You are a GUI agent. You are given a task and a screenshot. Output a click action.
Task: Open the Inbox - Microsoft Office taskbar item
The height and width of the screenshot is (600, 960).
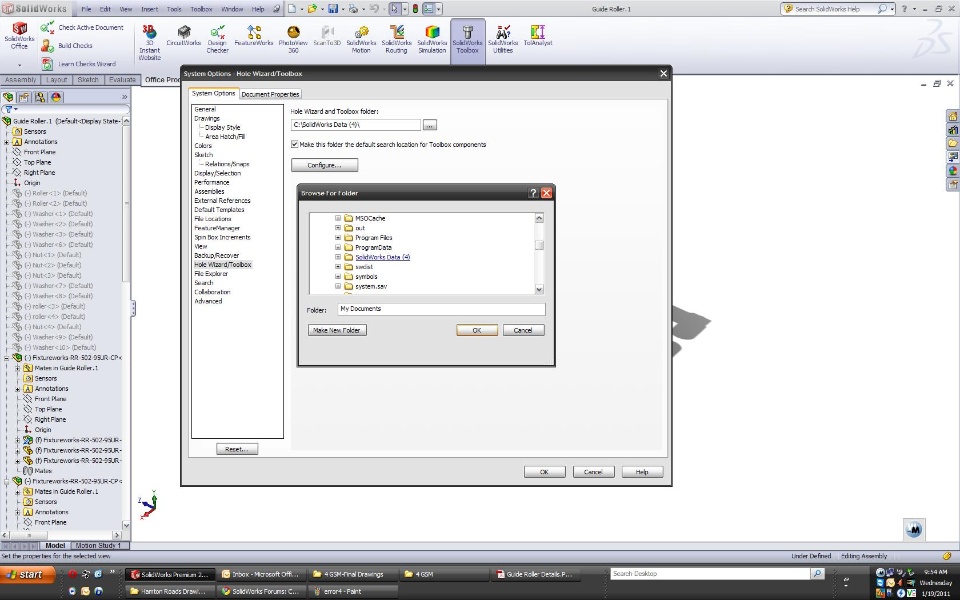click(x=261, y=574)
